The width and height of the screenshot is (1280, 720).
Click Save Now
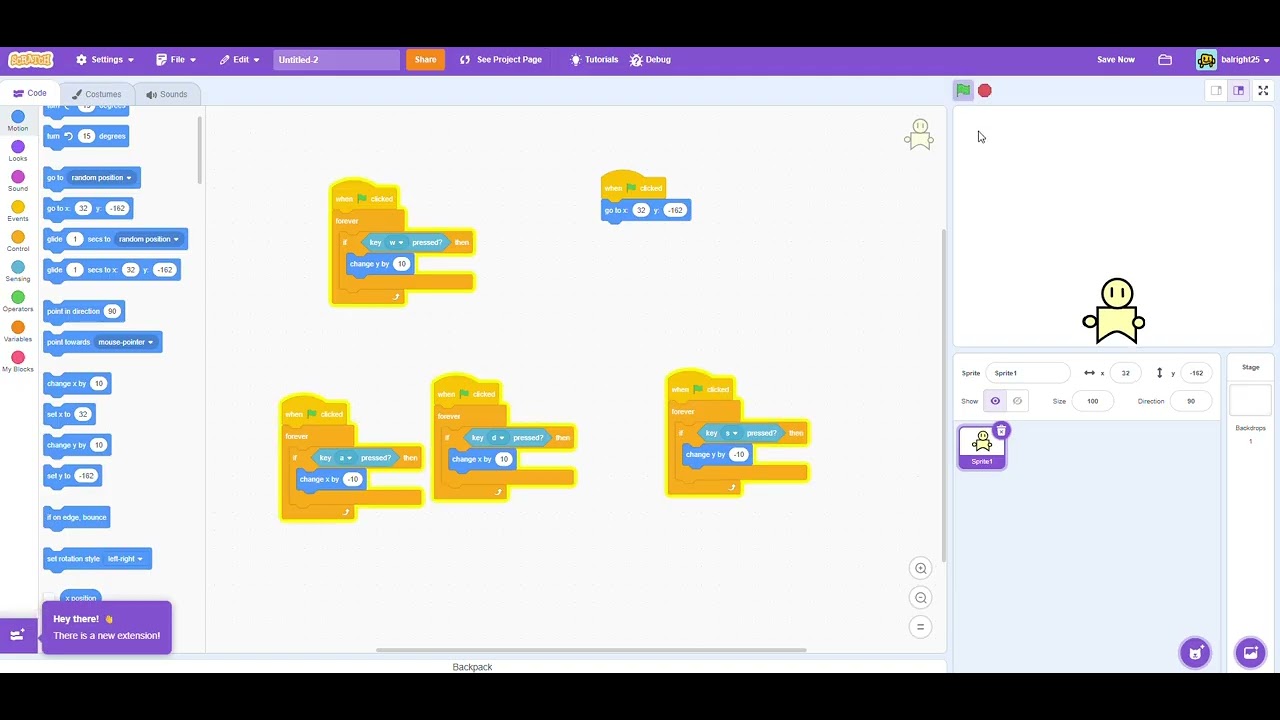(1116, 60)
